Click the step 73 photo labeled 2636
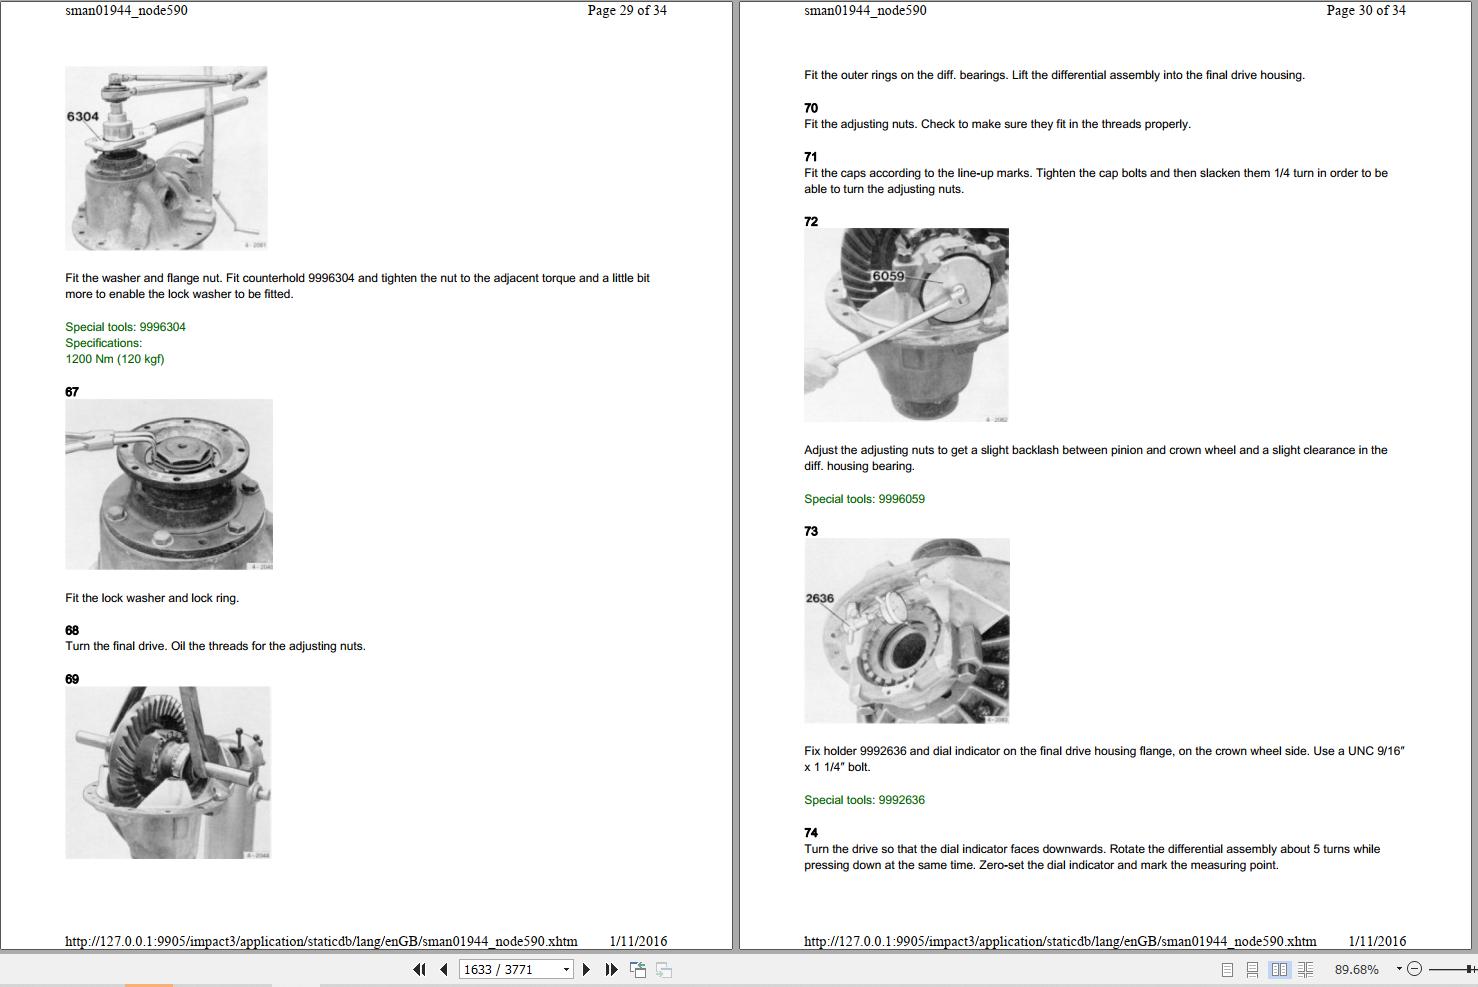This screenshot has width=1478, height=987. [x=907, y=631]
